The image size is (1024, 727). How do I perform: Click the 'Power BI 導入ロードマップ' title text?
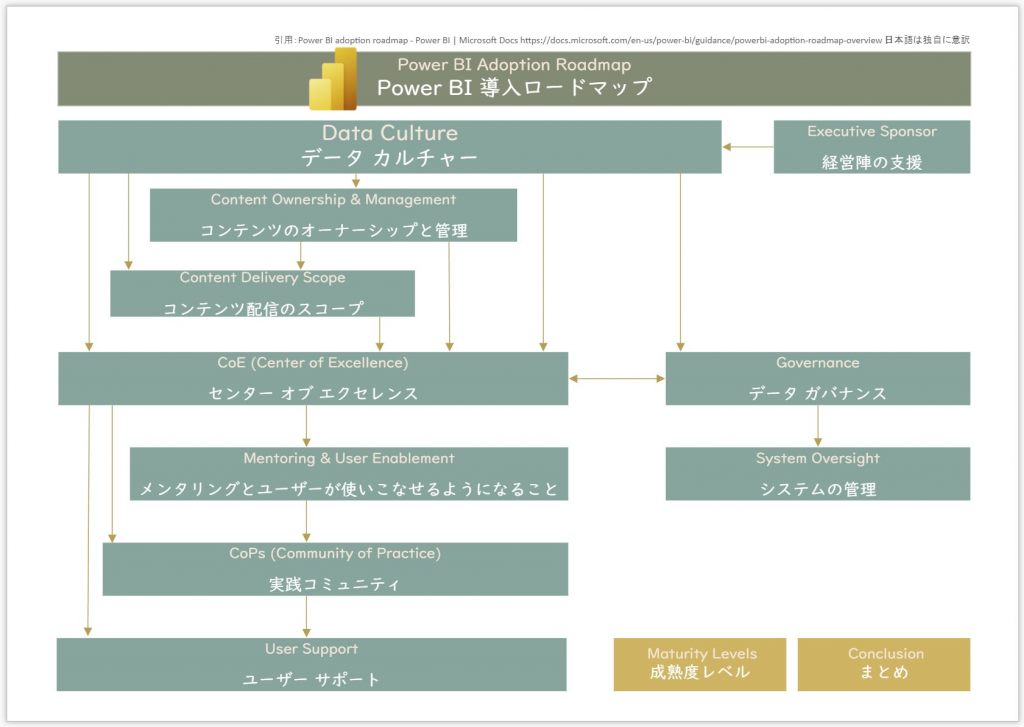[x=514, y=88]
